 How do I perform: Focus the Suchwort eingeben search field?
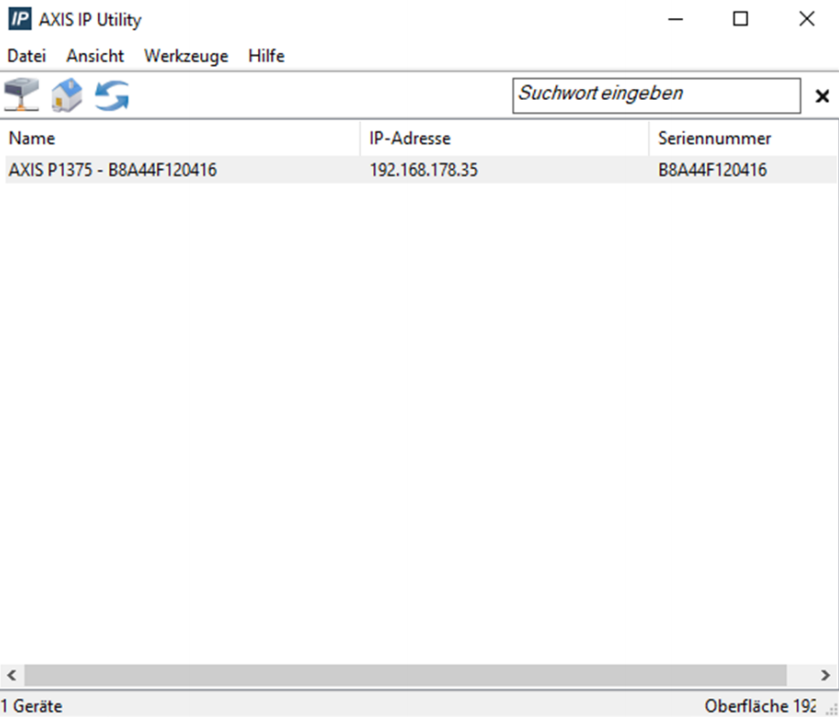tap(657, 96)
